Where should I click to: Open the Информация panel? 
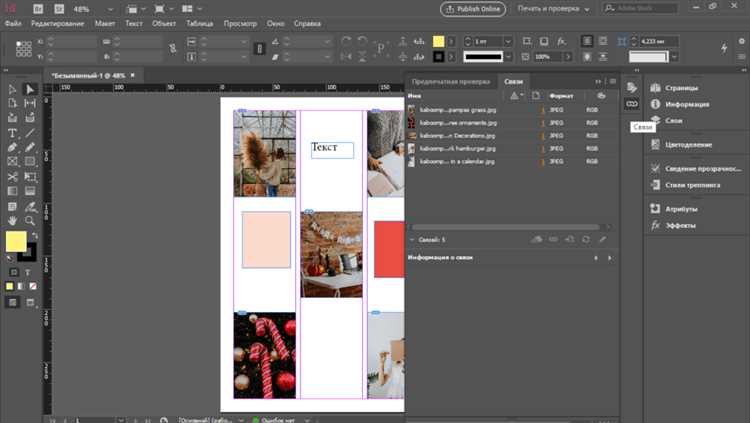coord(687,104)
